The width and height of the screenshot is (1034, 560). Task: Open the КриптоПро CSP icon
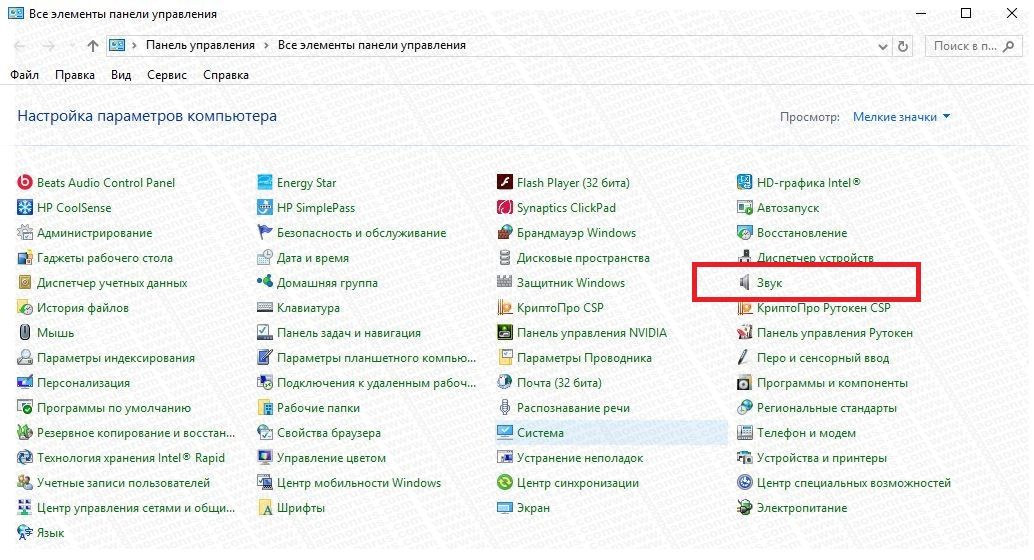[504, 308]
